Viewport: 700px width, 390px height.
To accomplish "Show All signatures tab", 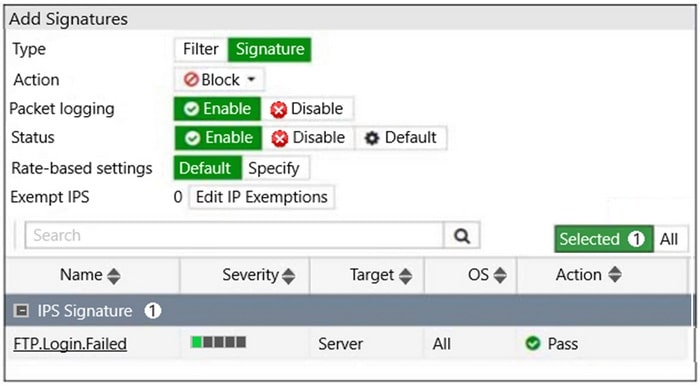I will [x=669, y=239].
